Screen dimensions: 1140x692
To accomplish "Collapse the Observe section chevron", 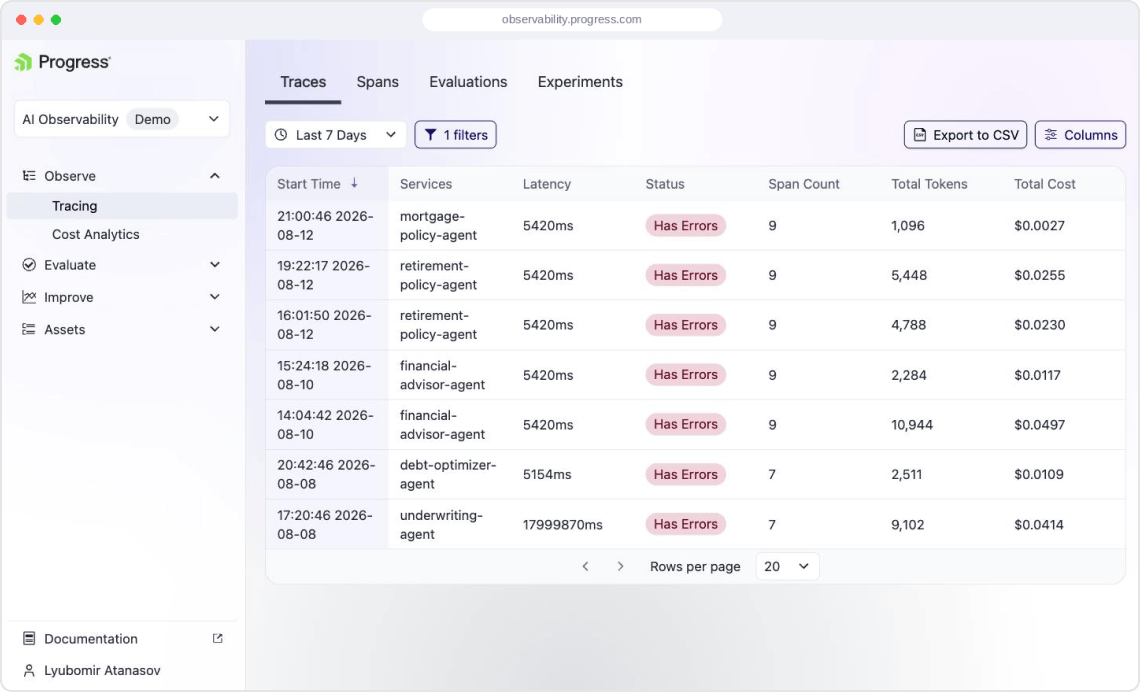I will pyautogui.click(x=214, y=176).
